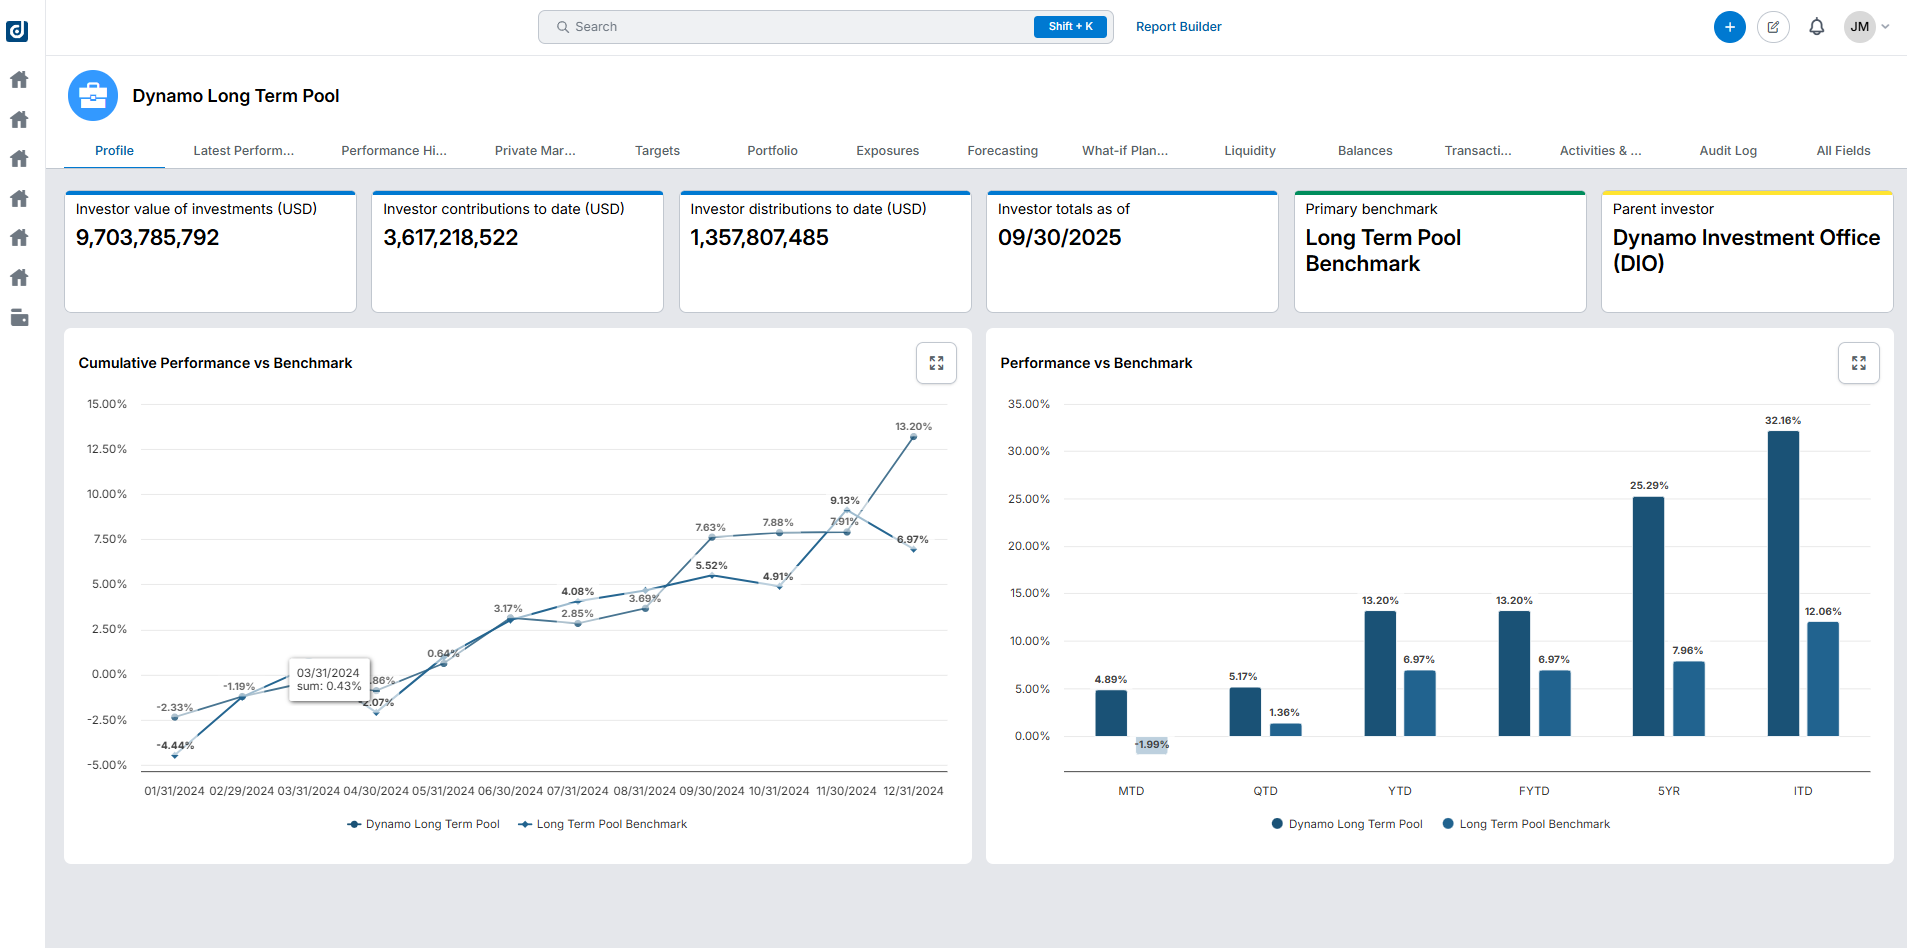Screen dimensions: 1907x948
Task: Open the notifications bell
Action: [x=1816, y=27]
